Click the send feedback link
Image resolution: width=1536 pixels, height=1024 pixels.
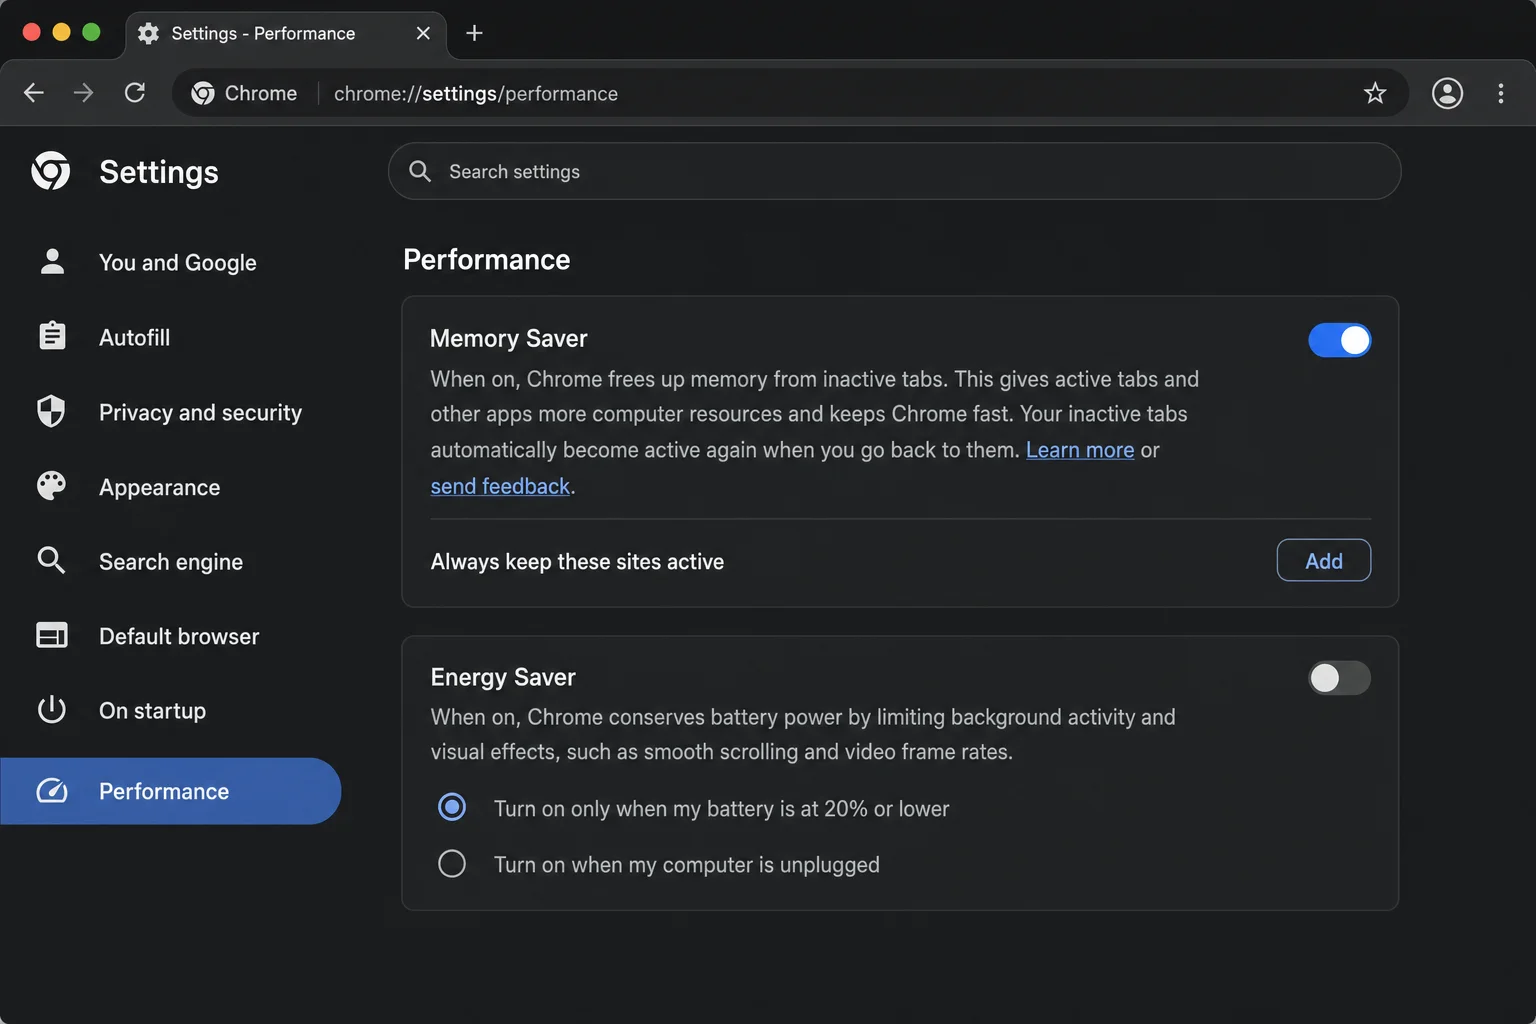[x=500, y=486]
